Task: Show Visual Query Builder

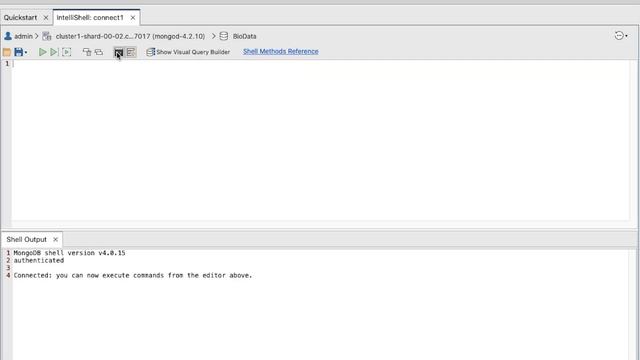Action: [188, 52]
